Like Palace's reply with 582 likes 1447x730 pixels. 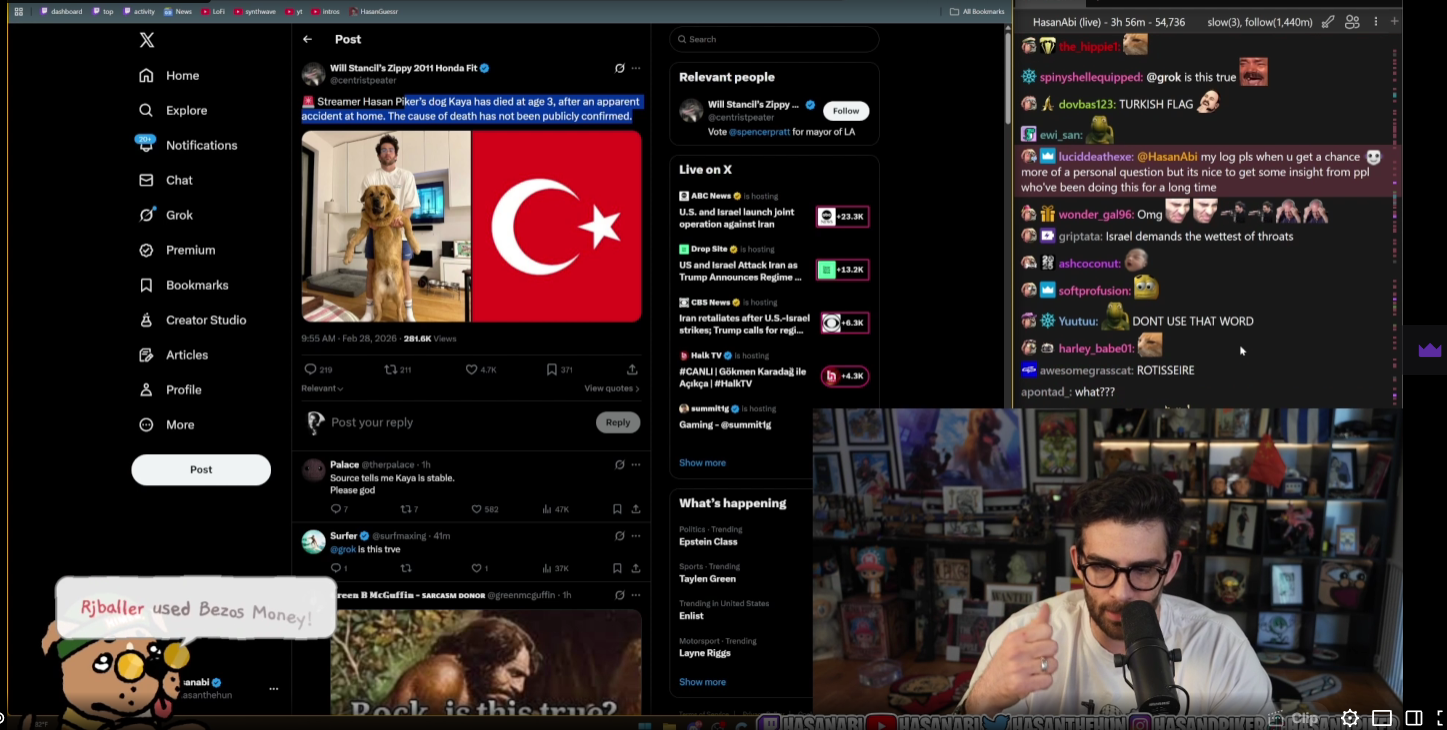[476, 510]
